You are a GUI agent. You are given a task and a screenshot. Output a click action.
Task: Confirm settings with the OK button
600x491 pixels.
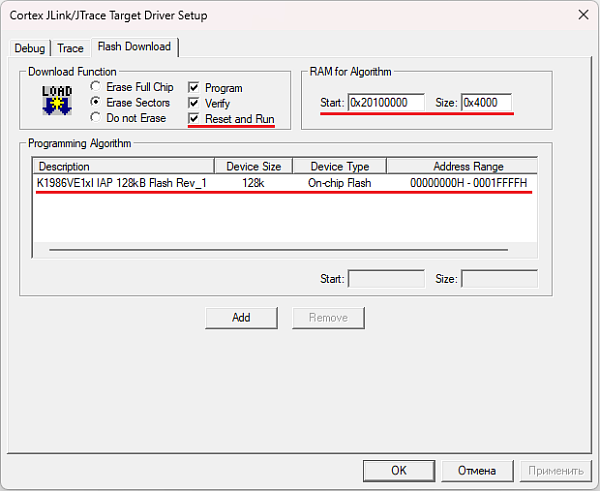click(398, 470)
